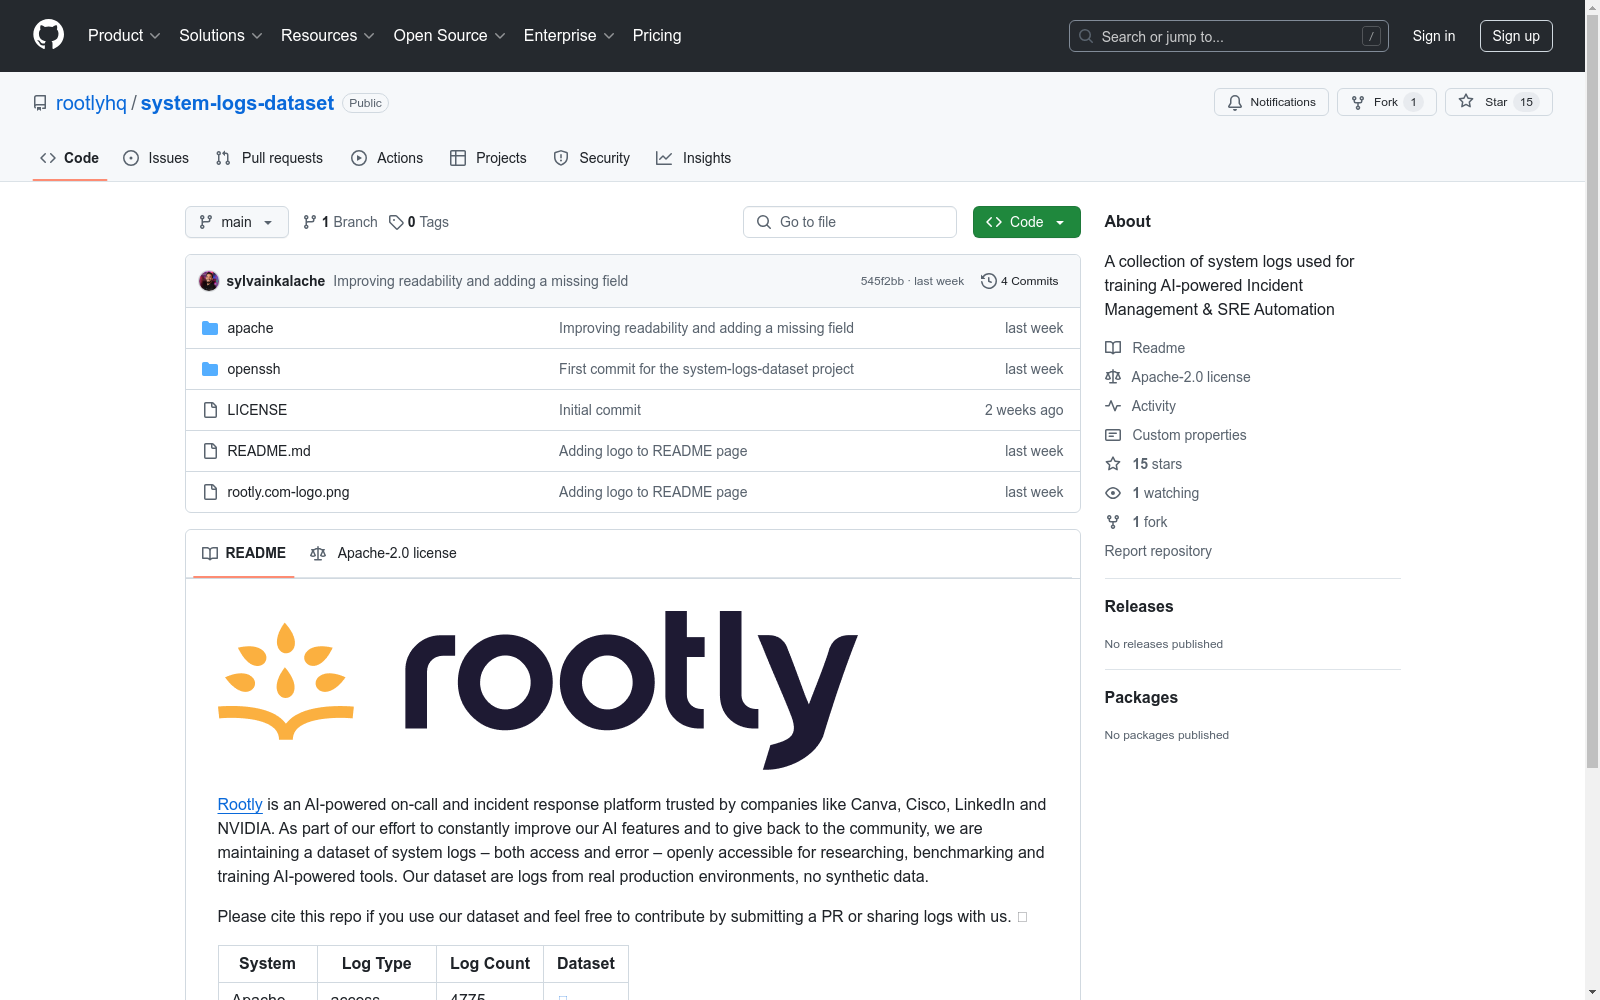Switch to Pull requests tab
Screen dimensions: 1600x1000
pos(269,158)
